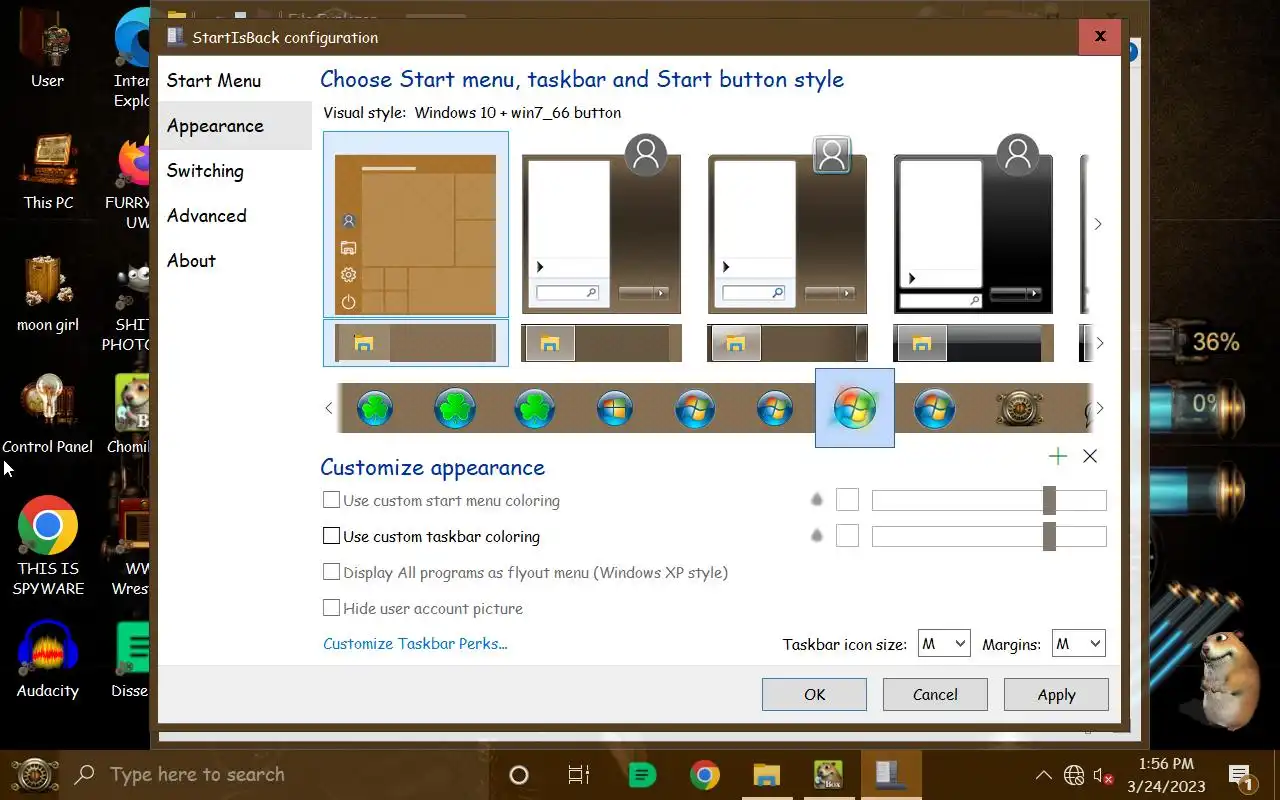Open the Margins dropdown
The height and width of the screenshot is (800, 1280).
[1078, 644]
